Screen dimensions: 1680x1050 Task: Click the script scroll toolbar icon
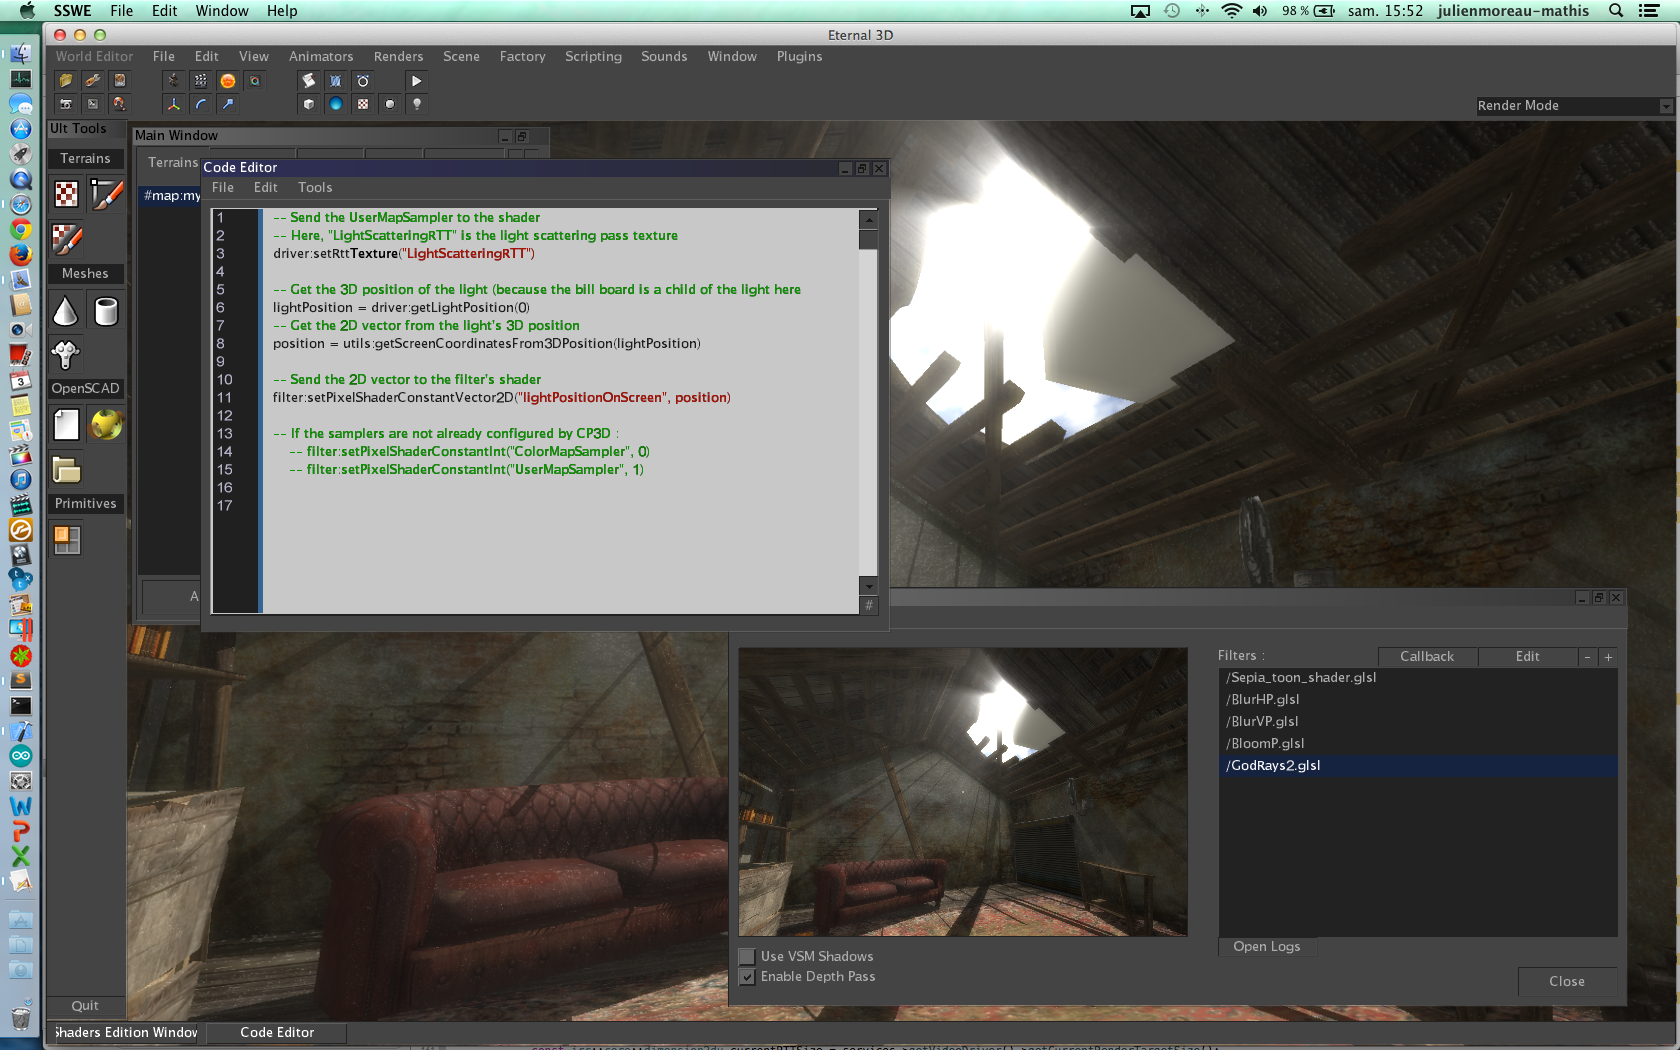(309, 80)
